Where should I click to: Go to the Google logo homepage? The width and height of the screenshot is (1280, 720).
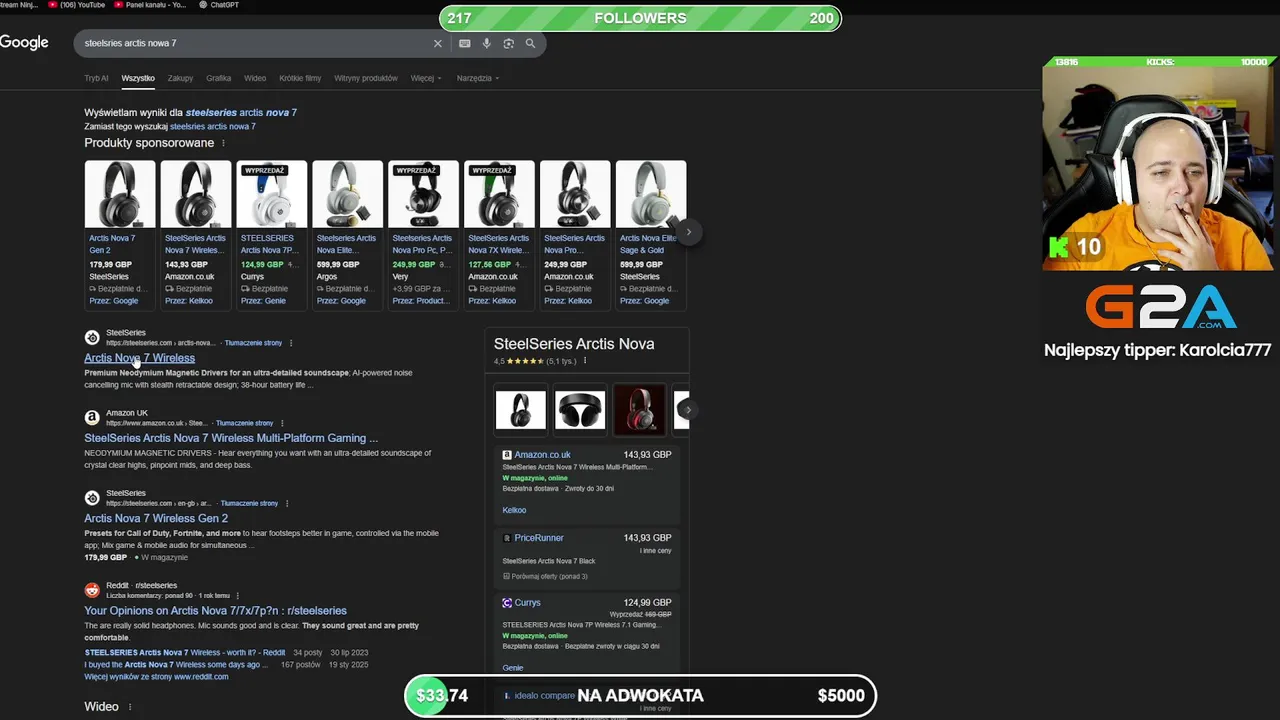click(x=24, y=42)
